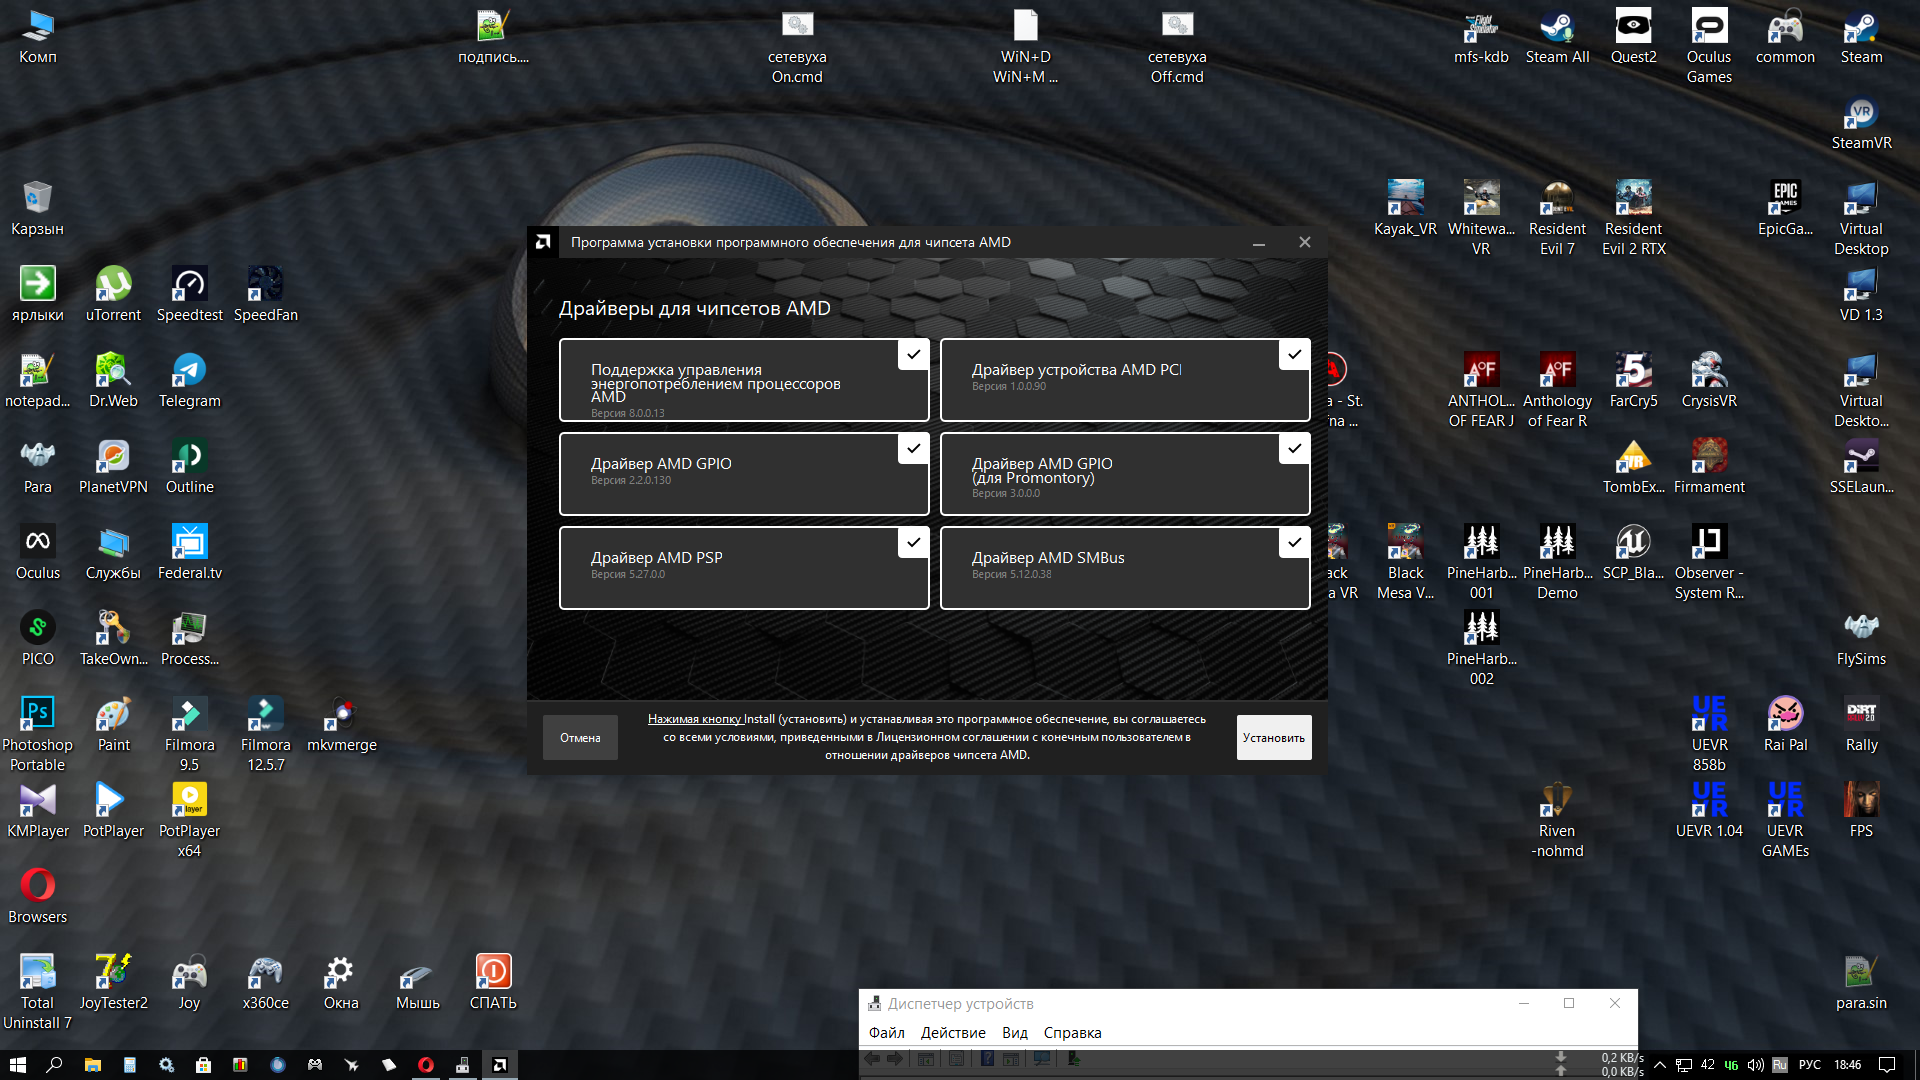Select the СПАТЬ sleep shortcut icon
The height and width of the screenshot is (1080, 1920).
tap(493, 983)
